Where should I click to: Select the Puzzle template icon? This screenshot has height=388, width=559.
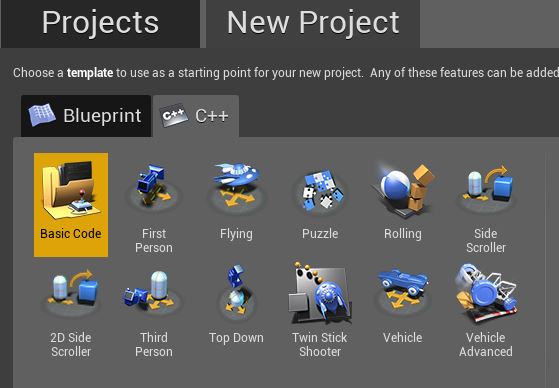tap(320, 190)
